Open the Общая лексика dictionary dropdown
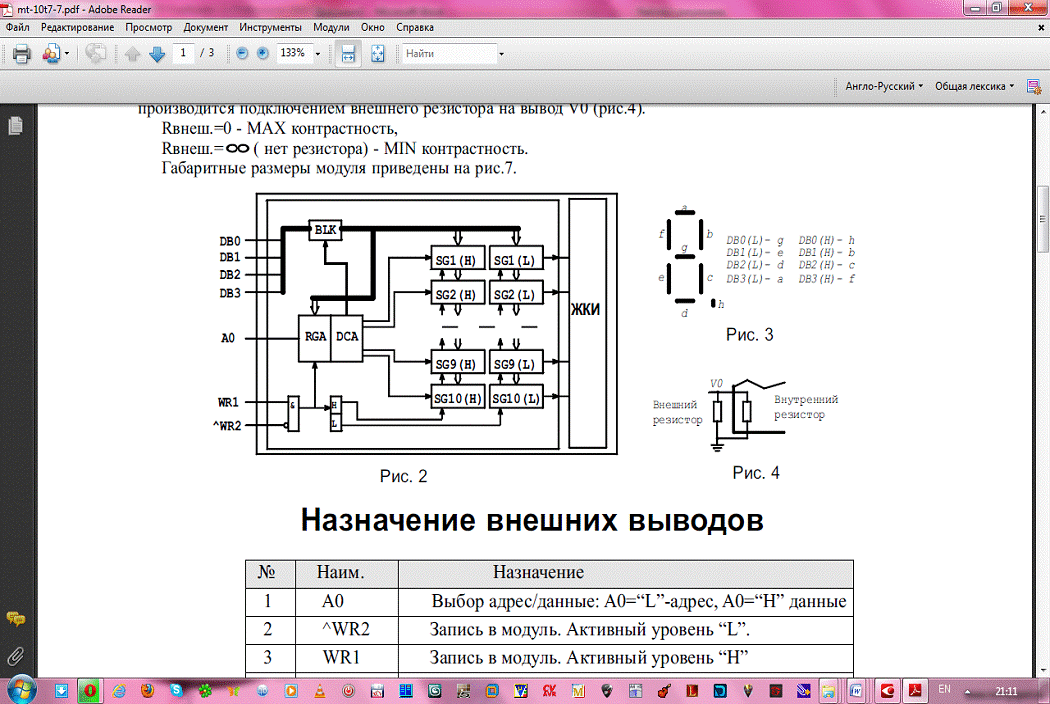Screen dimensions: 1050x704 tap(974, 86)
